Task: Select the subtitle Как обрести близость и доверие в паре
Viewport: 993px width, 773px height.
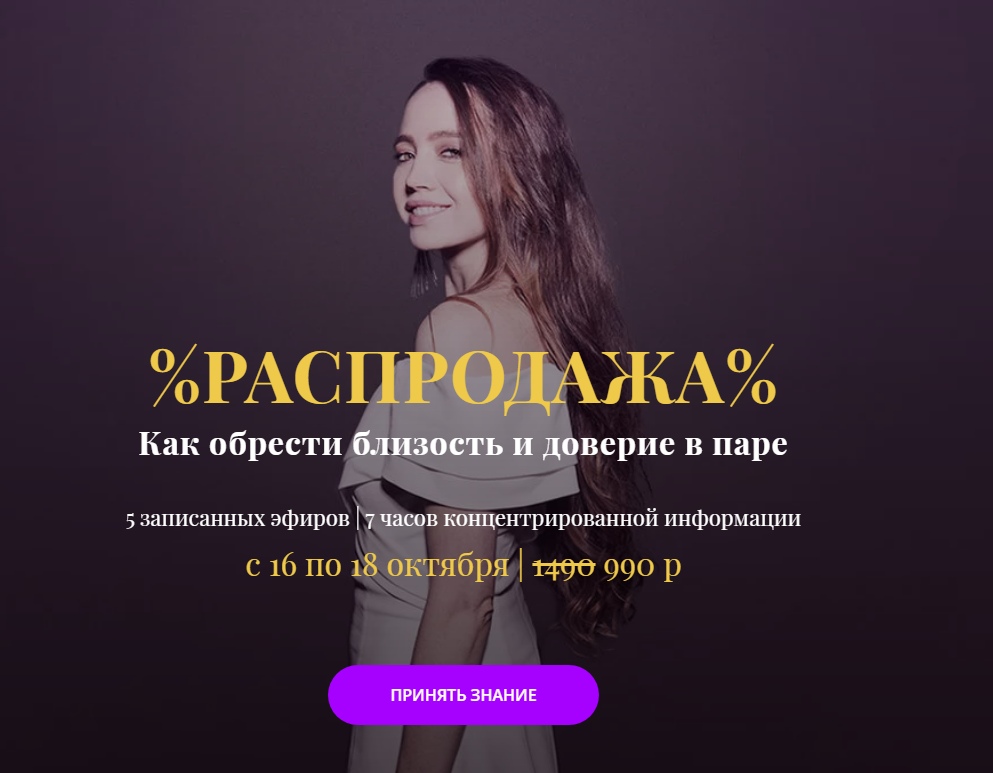Action: pyautogui.click(x=463, y=443)
